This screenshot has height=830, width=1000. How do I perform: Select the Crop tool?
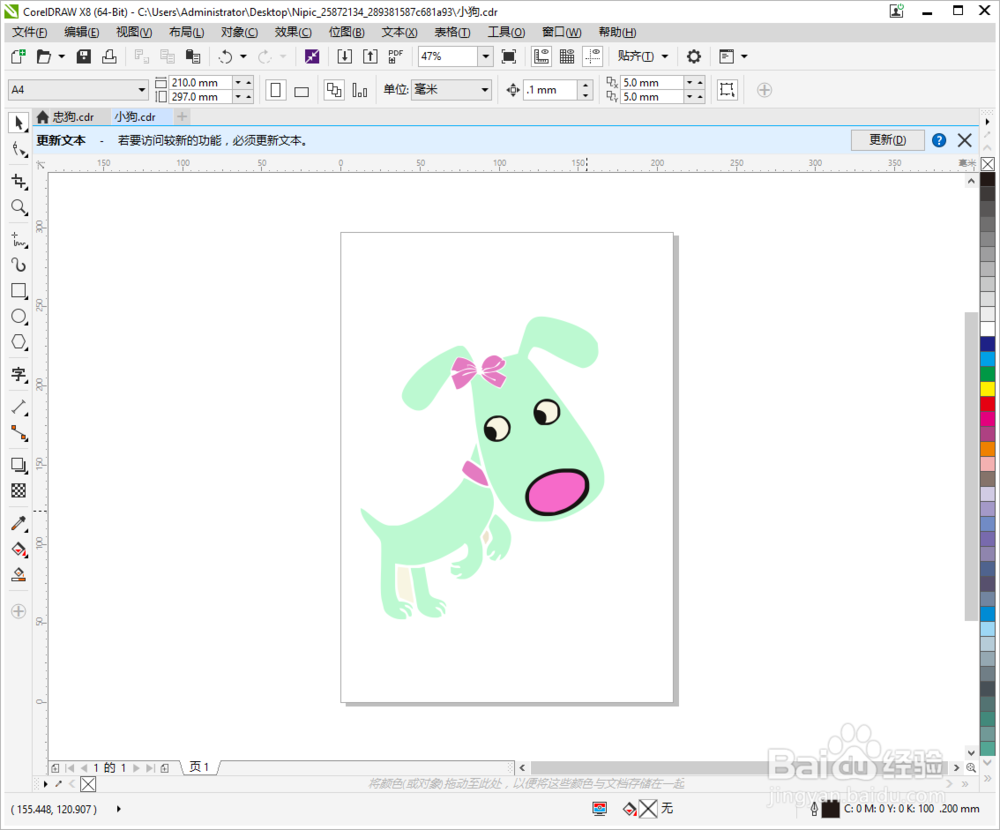click(x=19, y=181)
